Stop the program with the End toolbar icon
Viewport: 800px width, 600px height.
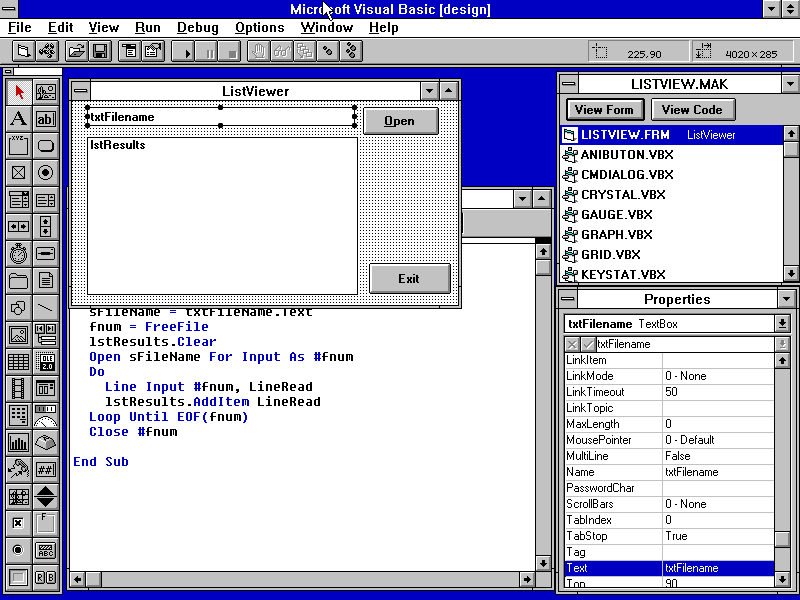tap(231, 51)
